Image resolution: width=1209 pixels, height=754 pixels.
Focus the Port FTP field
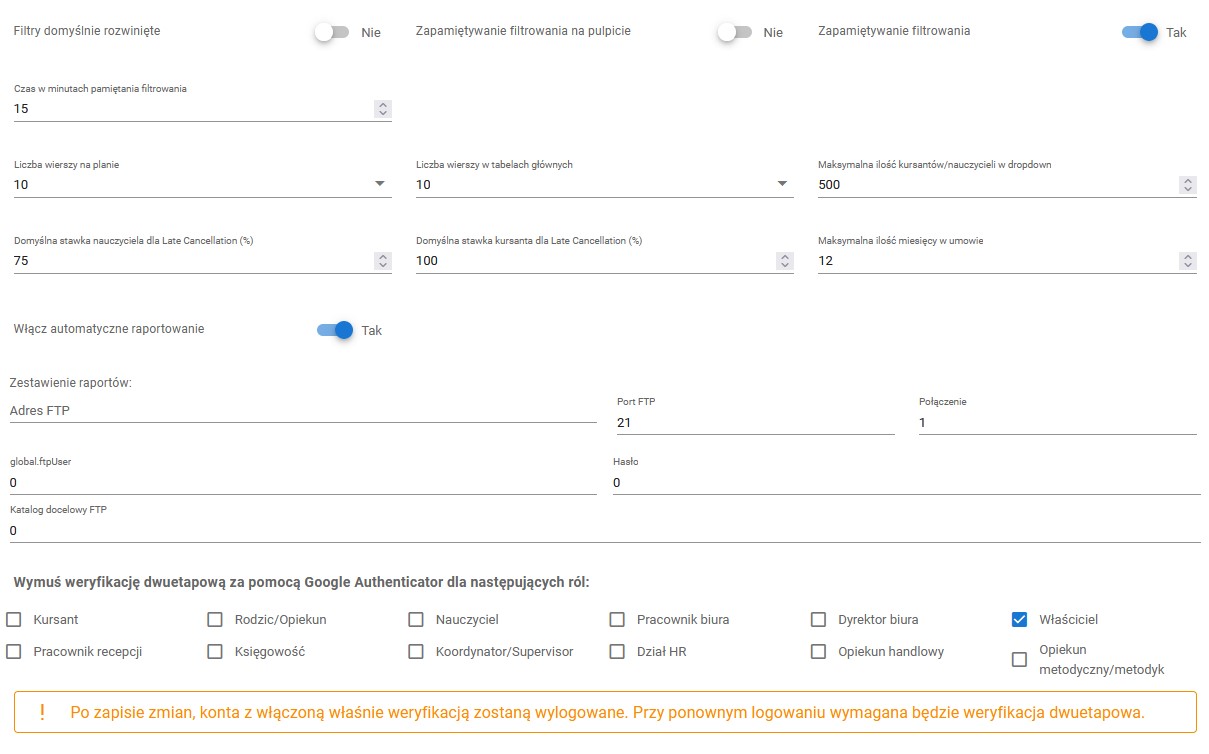pyautogui.click(x=756, y=423)
